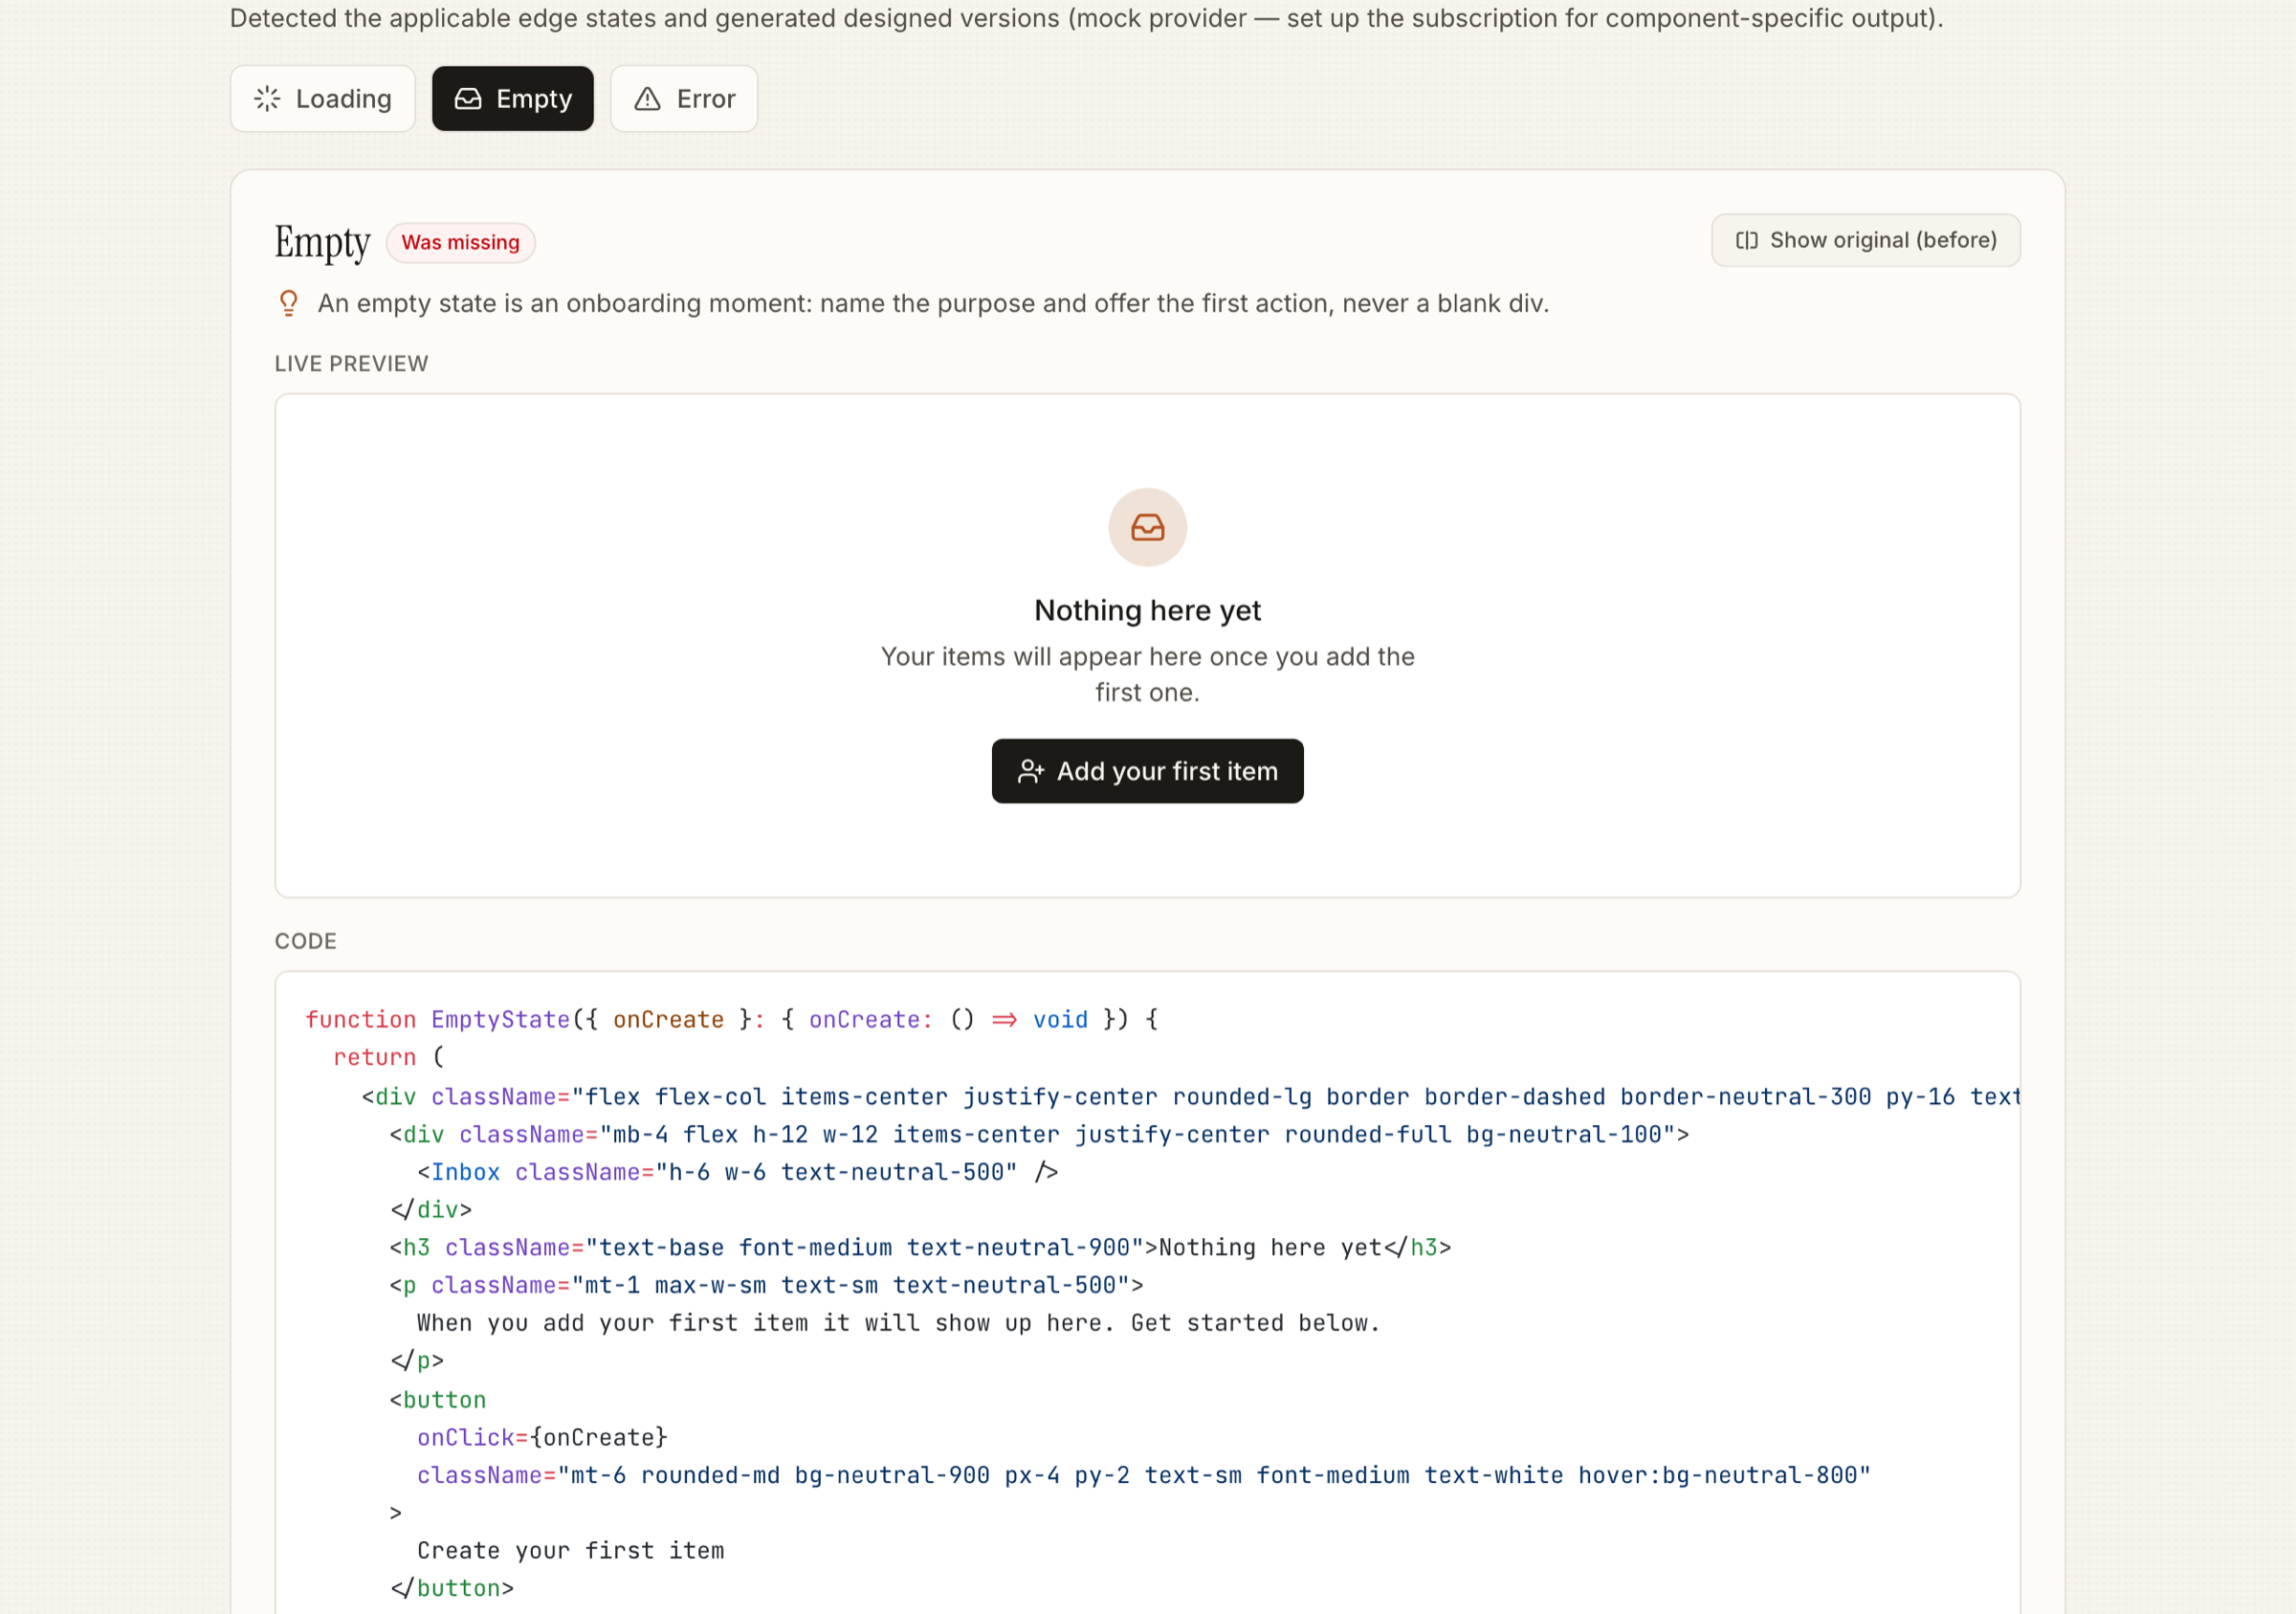The width and height of the screenshot is (2296, 1614).
Task: Click the 'When you add your first item' code text
Action: pyautogui.click(x=898, y=1323)
